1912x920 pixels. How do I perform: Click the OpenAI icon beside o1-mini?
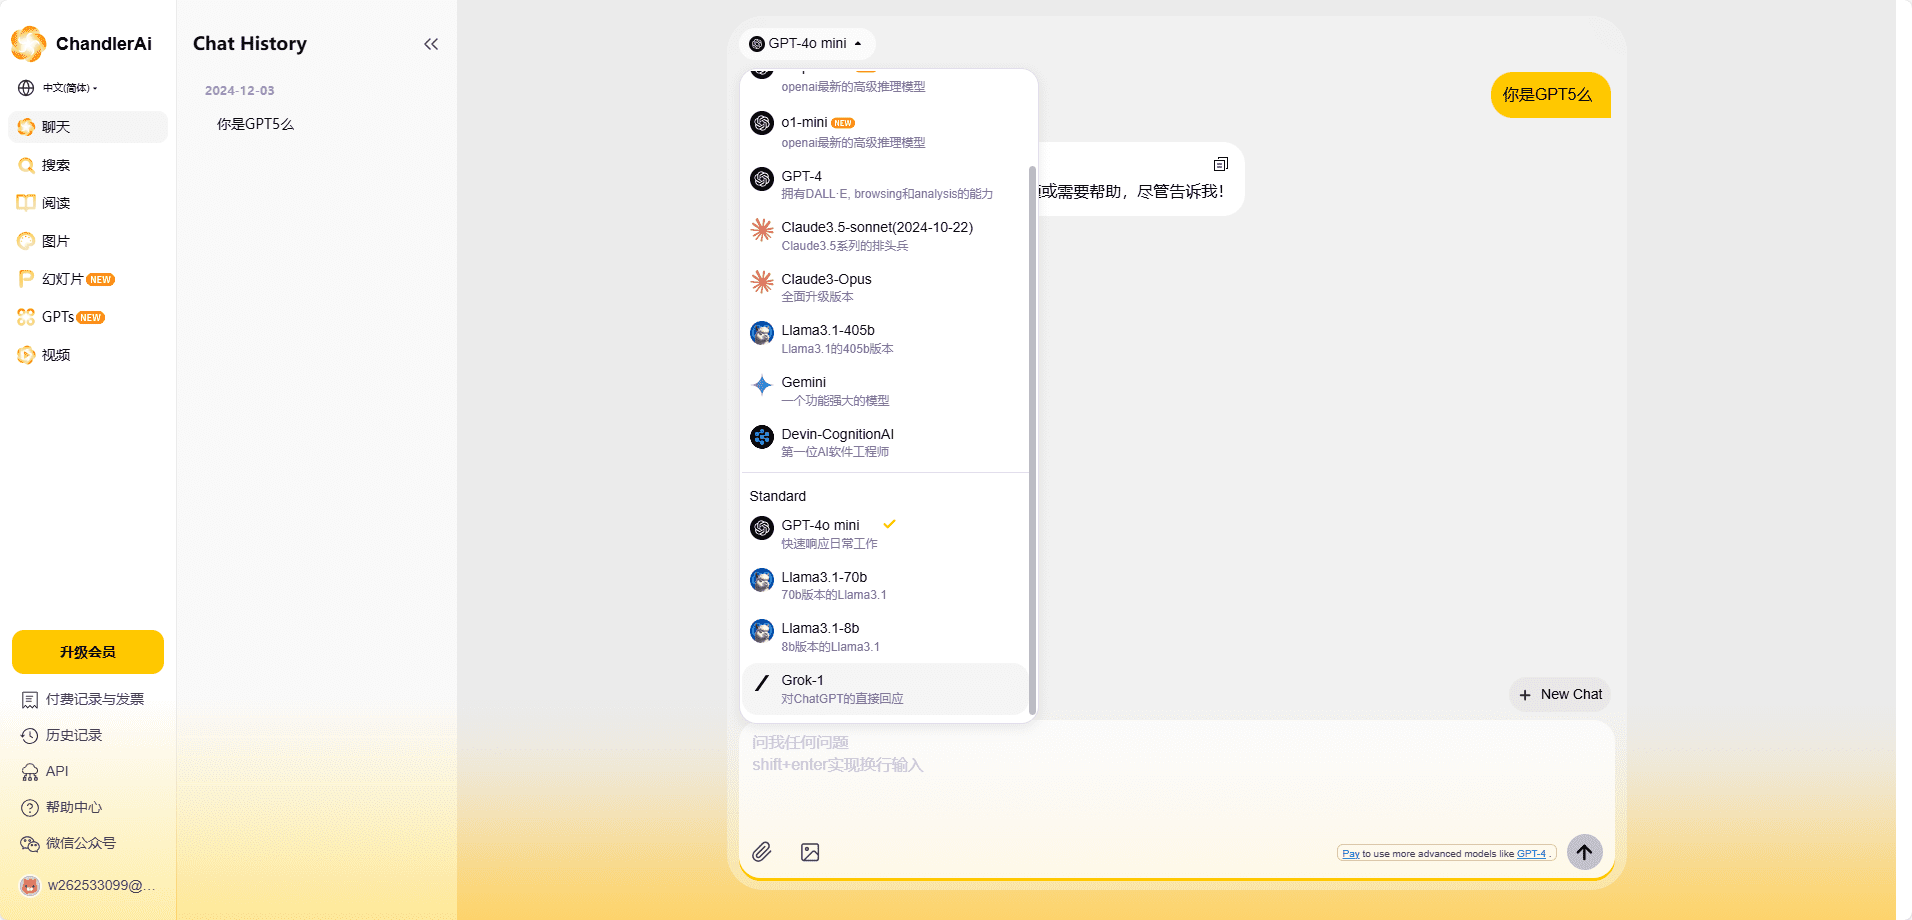pyautogui.click(x=762, y=123)
